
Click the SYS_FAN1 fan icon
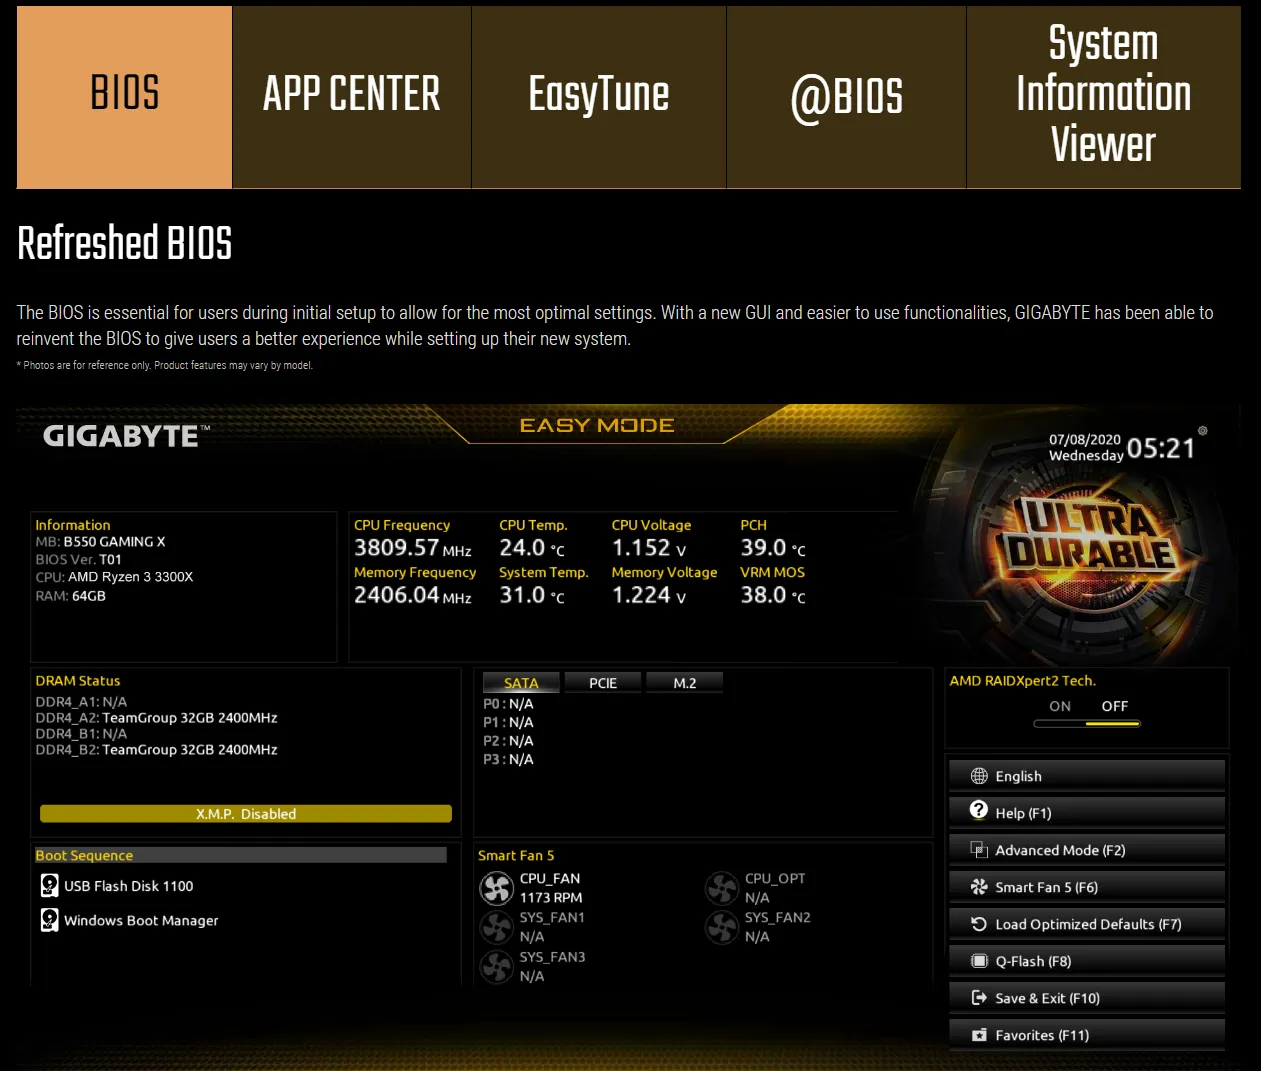497,927
